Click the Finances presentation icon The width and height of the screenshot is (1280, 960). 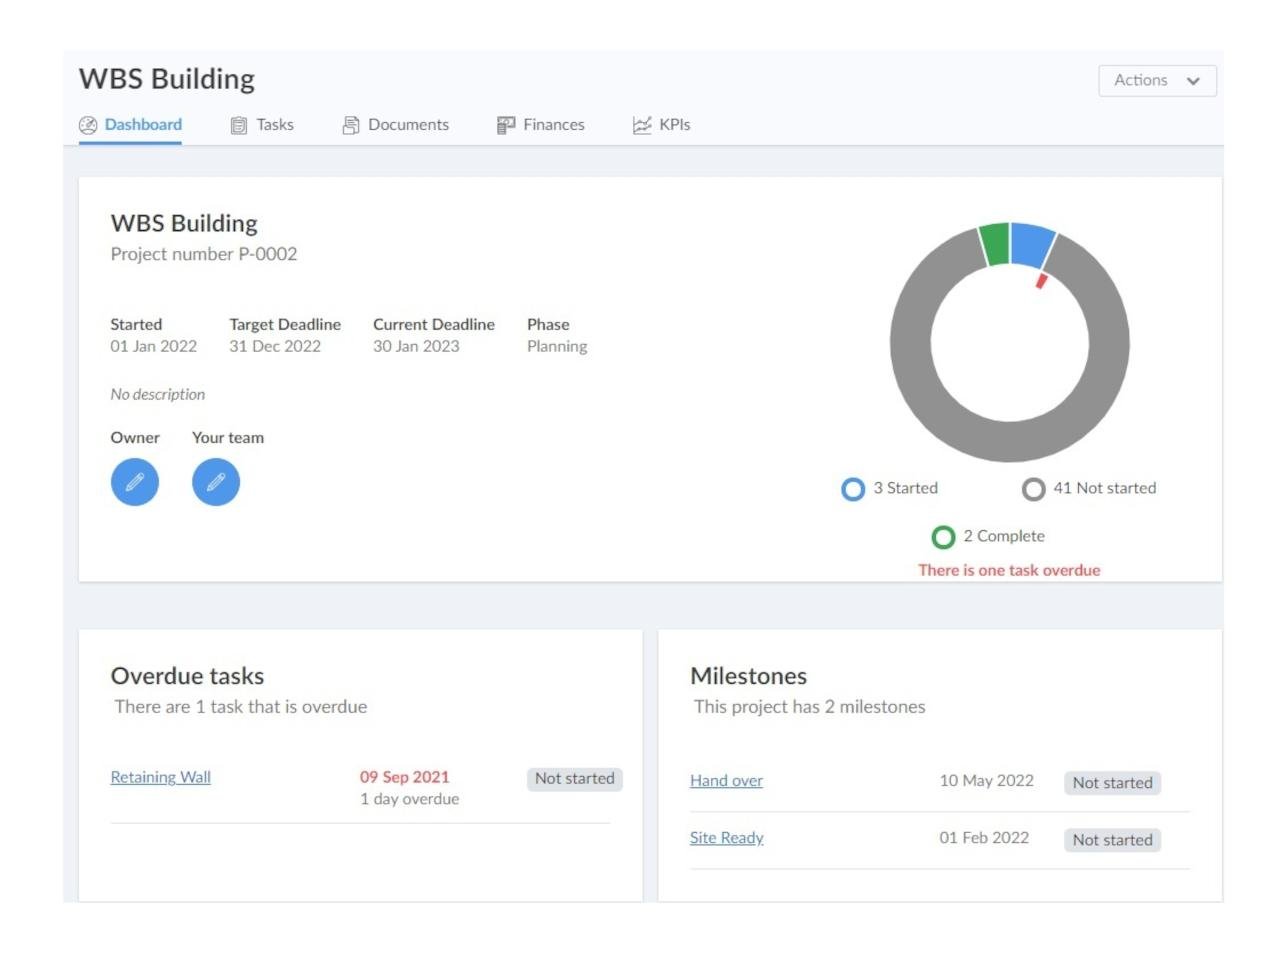(x=506, y=125)
